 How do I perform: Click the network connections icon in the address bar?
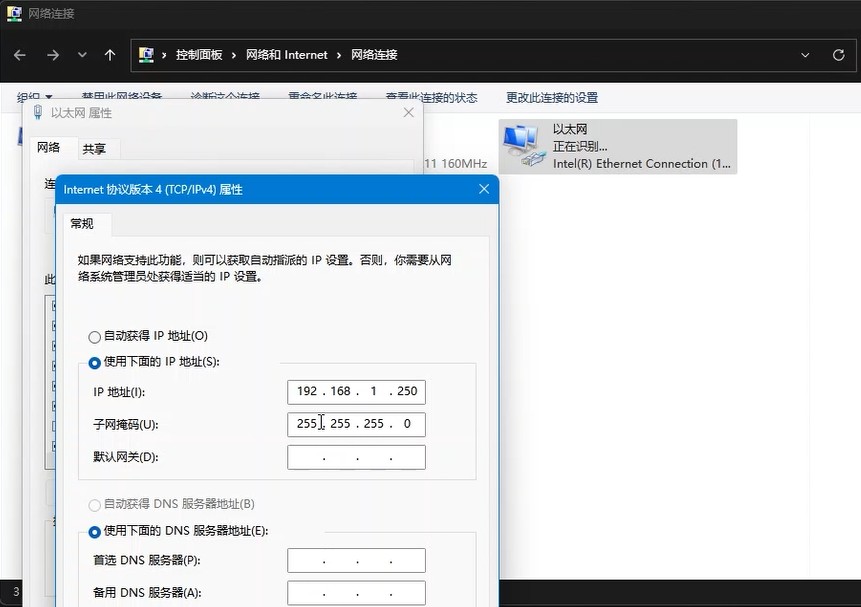[x=146, y=55]
